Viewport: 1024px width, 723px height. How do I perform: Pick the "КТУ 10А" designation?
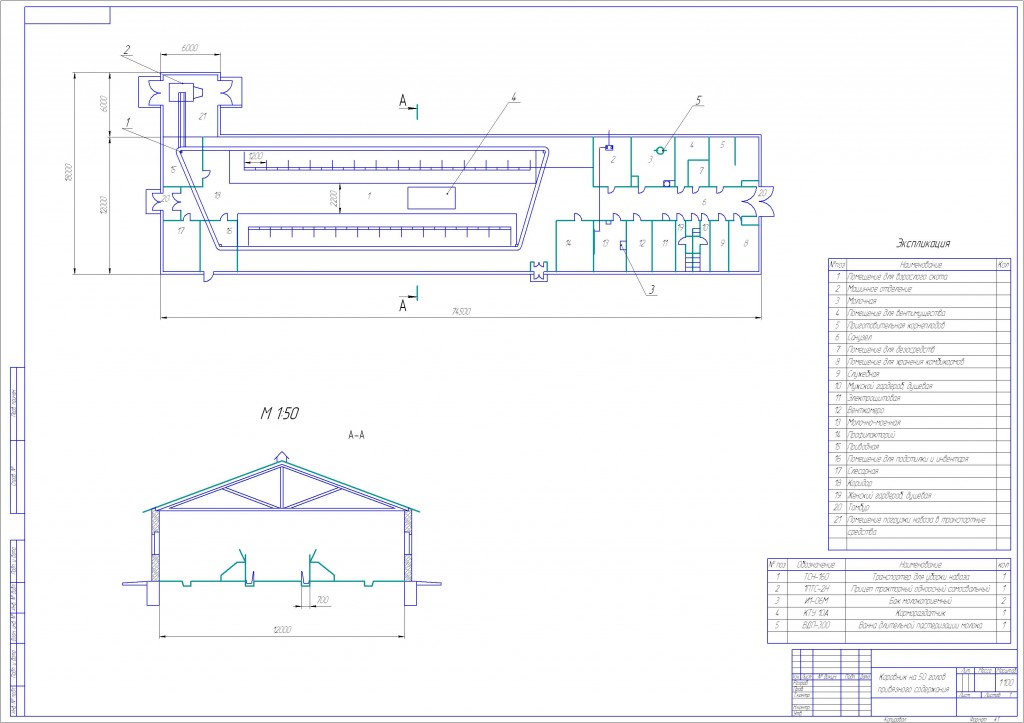(816, 613)
